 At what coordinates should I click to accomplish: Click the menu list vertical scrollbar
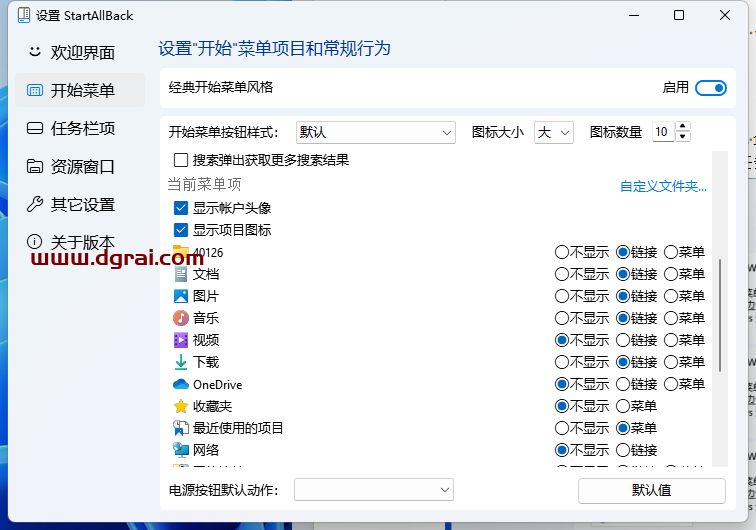pyautogui.click(x=720, y=315)
